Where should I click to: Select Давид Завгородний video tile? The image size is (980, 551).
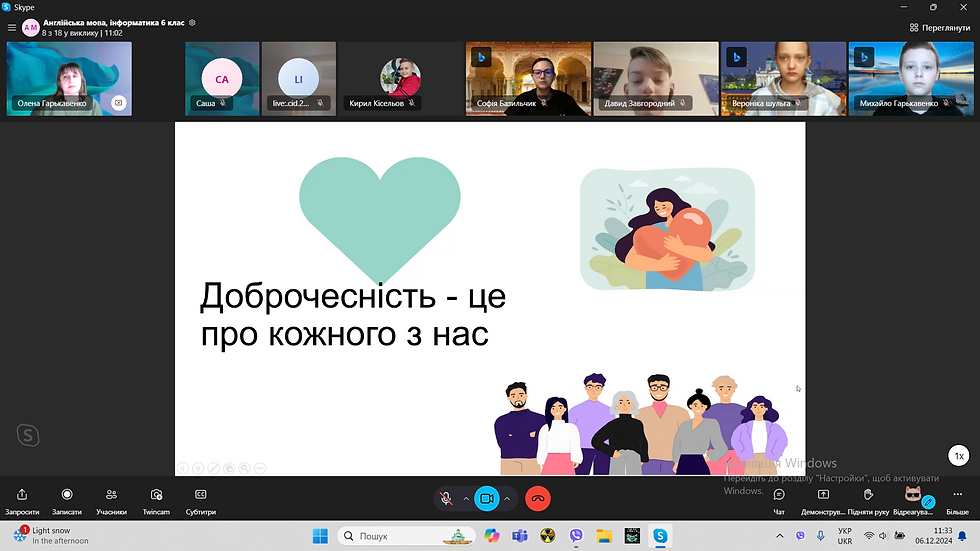(x=656, y=79)
